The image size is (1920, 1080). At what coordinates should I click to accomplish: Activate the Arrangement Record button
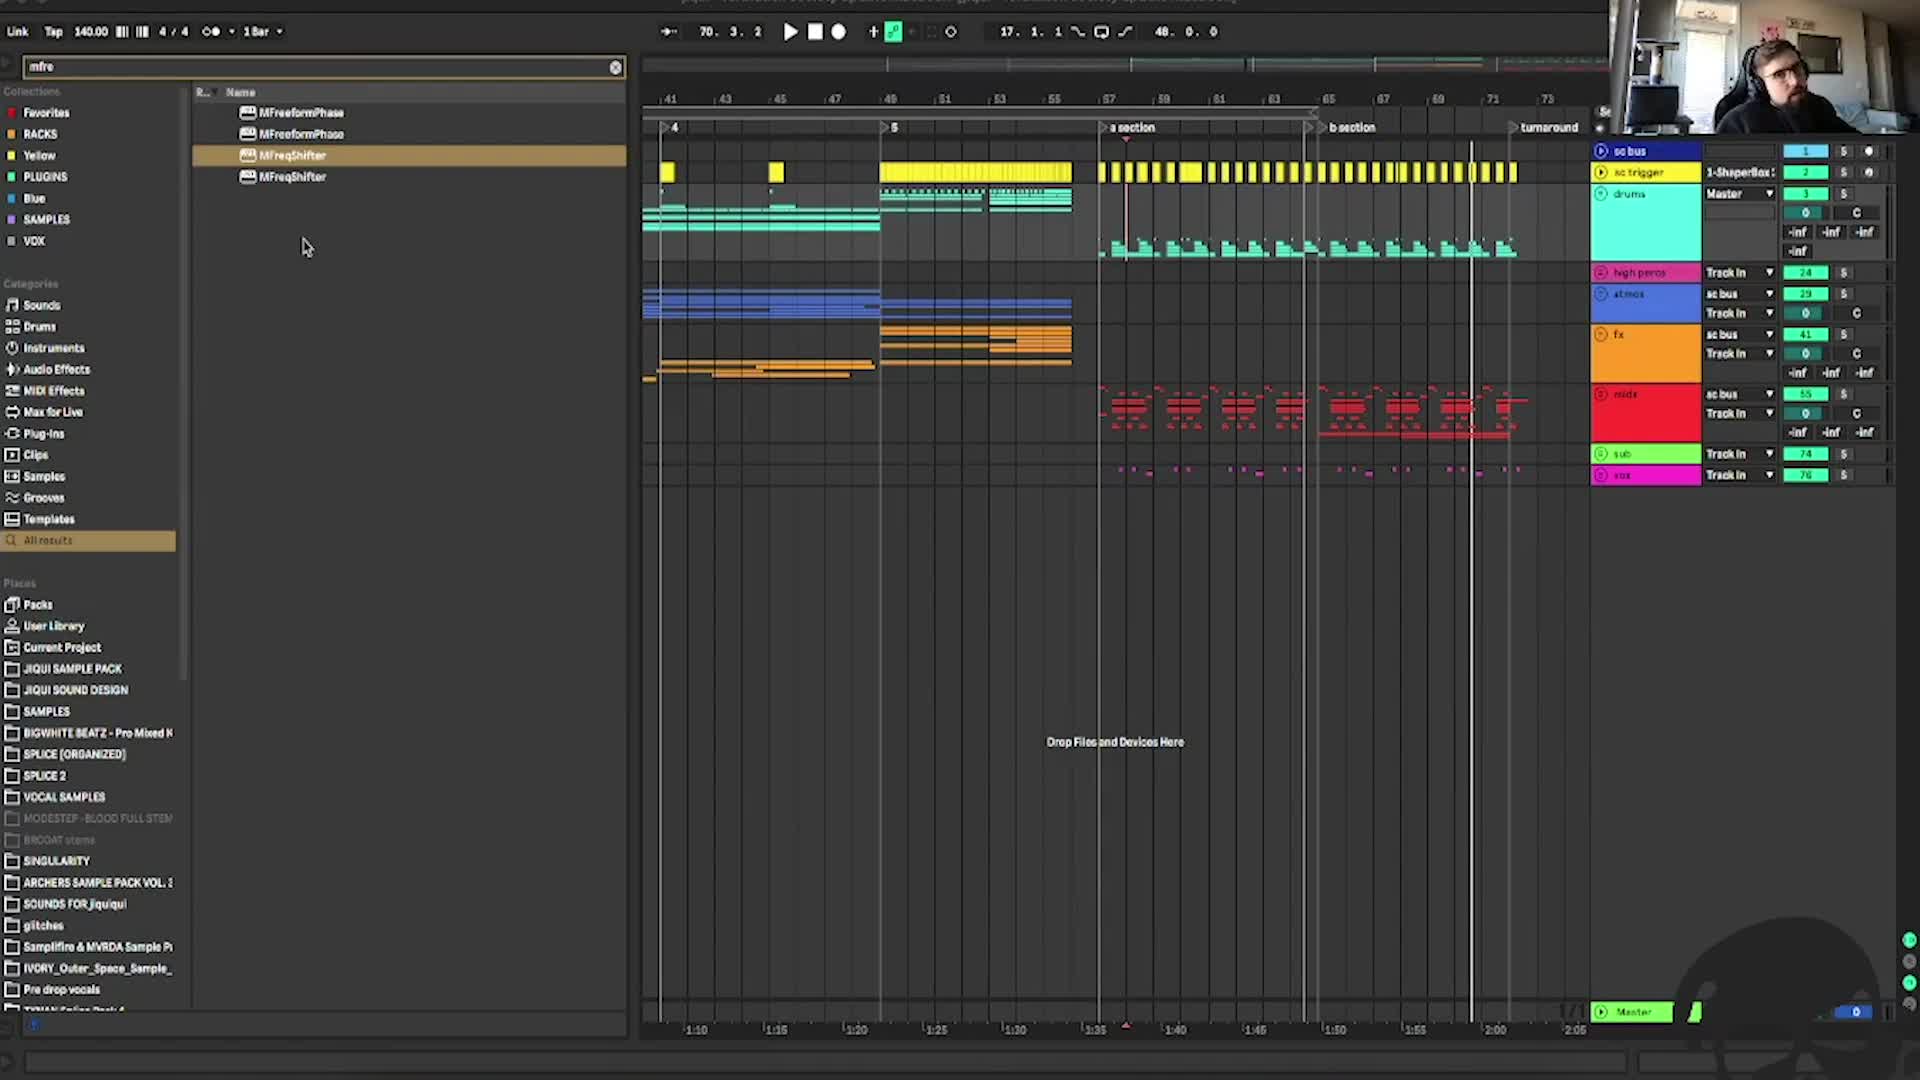[x=839, y=32]
